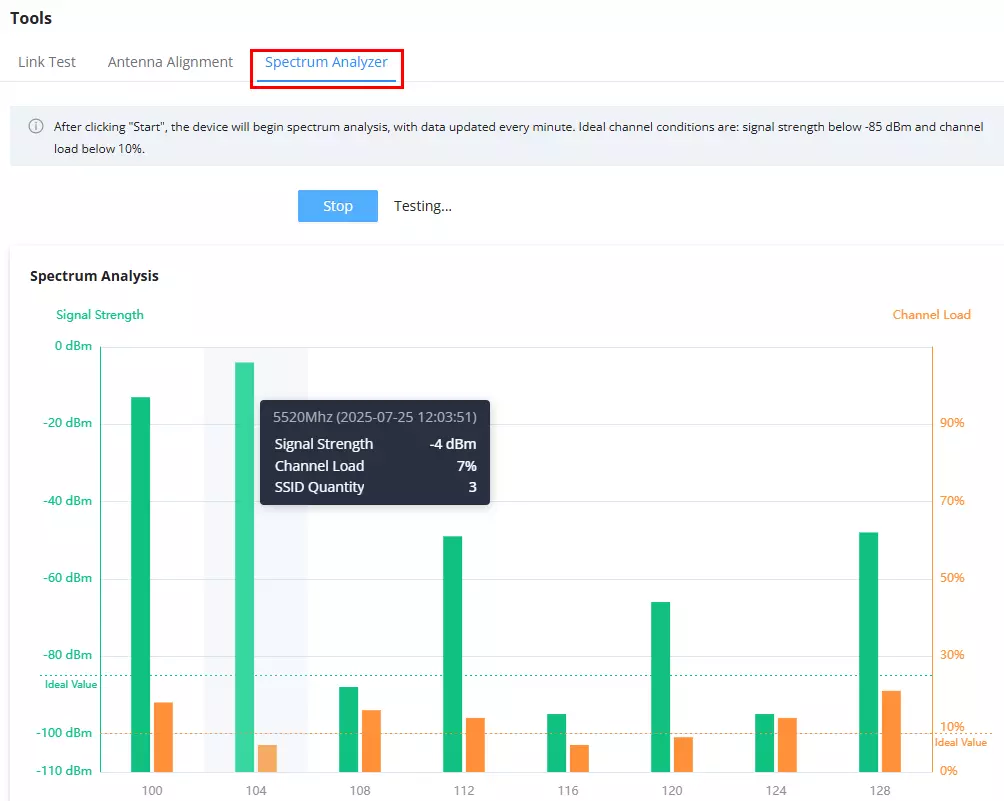Click the Channel Load axis label

932,315
